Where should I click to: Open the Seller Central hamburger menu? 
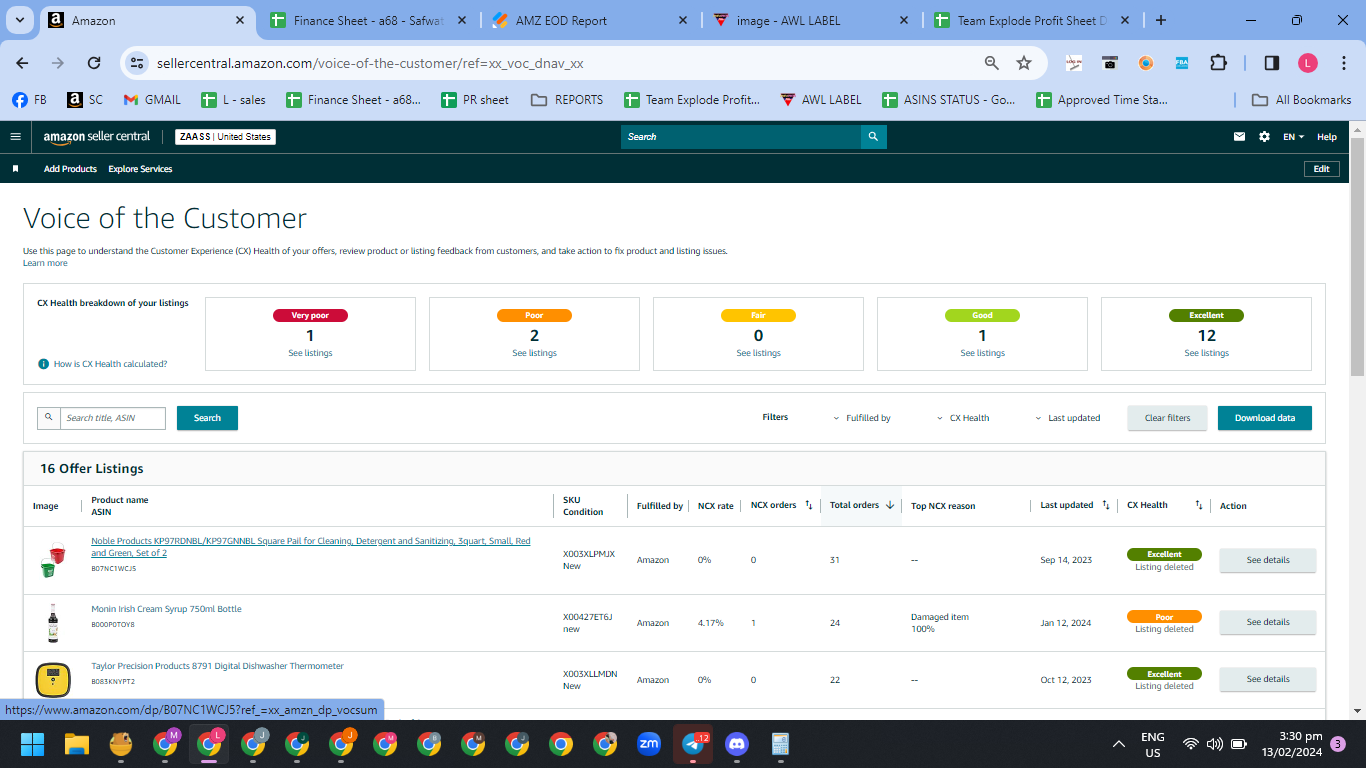[15, 137]
